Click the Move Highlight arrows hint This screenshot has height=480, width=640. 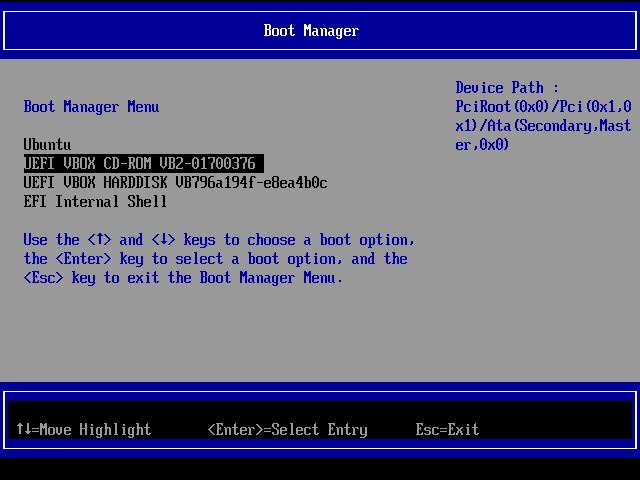click(x=84, y=430)
